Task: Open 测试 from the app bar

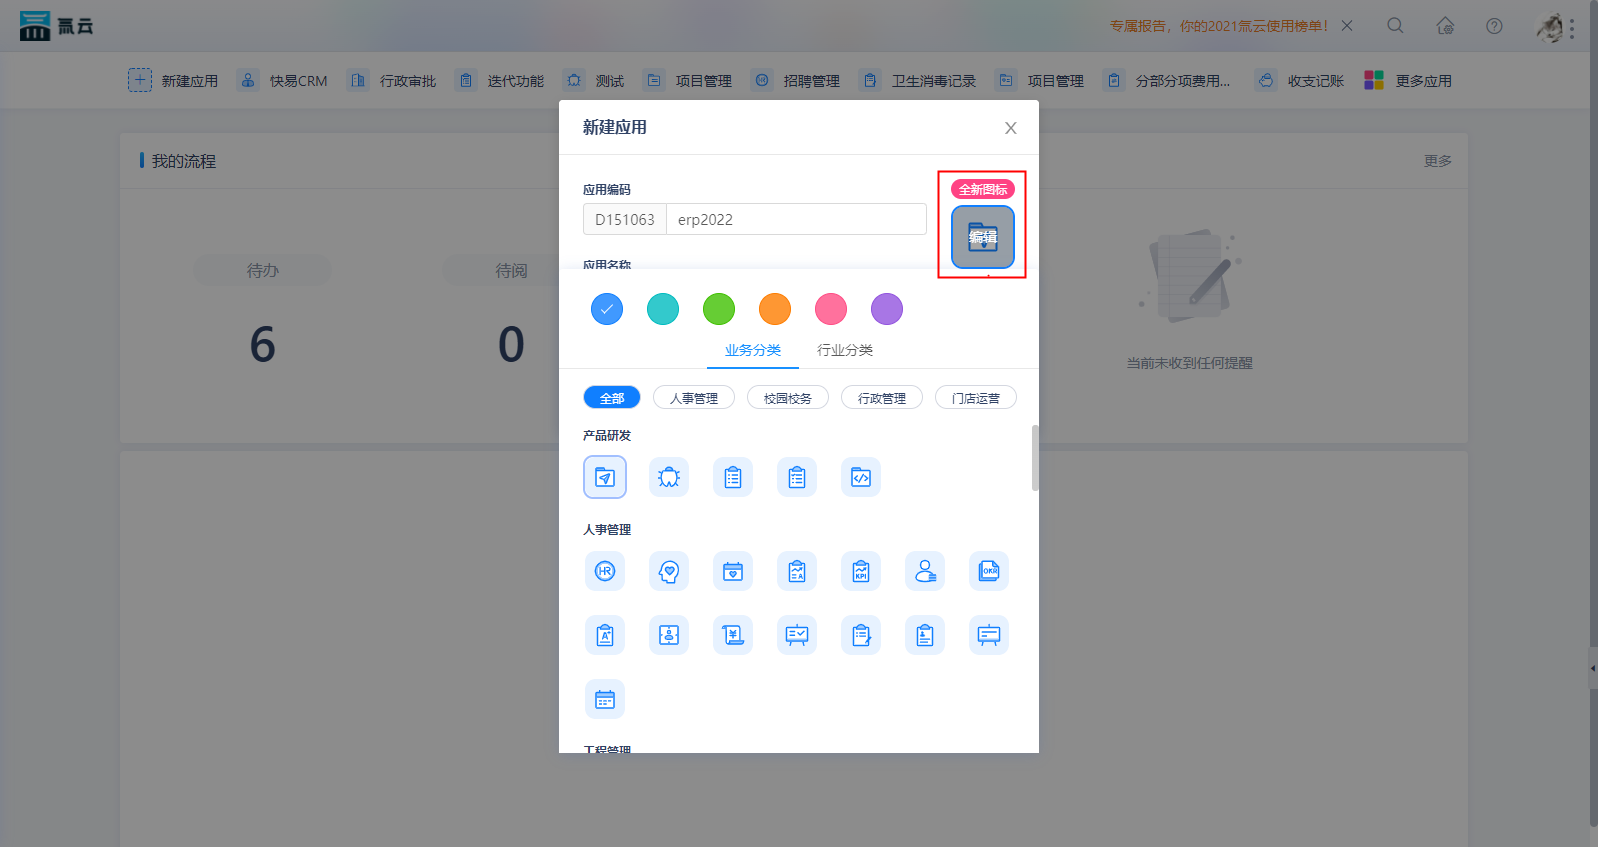Action: point(594,81)
